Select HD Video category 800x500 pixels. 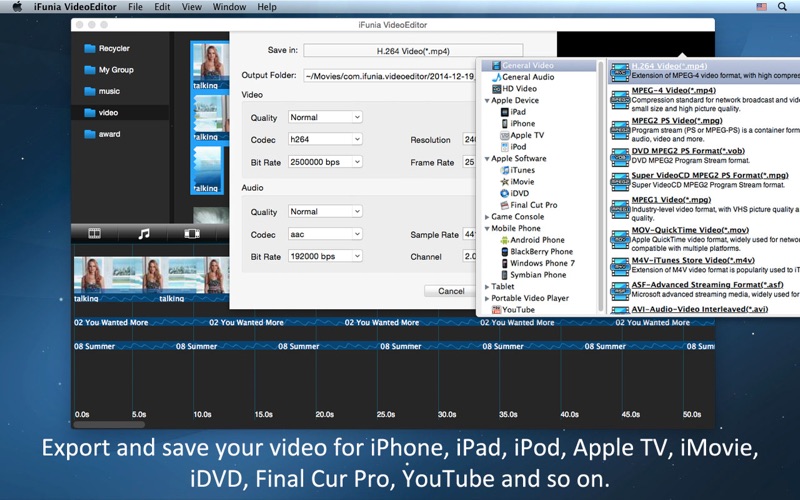click(514, 89)
